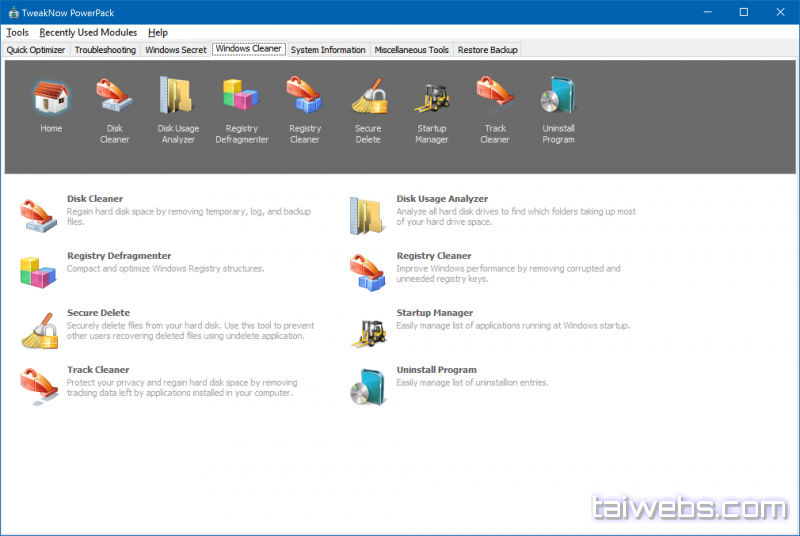Viewport: 800px width, 536px height.
Task: Click the Home icon in the toolbar
Action: point(51,99)
